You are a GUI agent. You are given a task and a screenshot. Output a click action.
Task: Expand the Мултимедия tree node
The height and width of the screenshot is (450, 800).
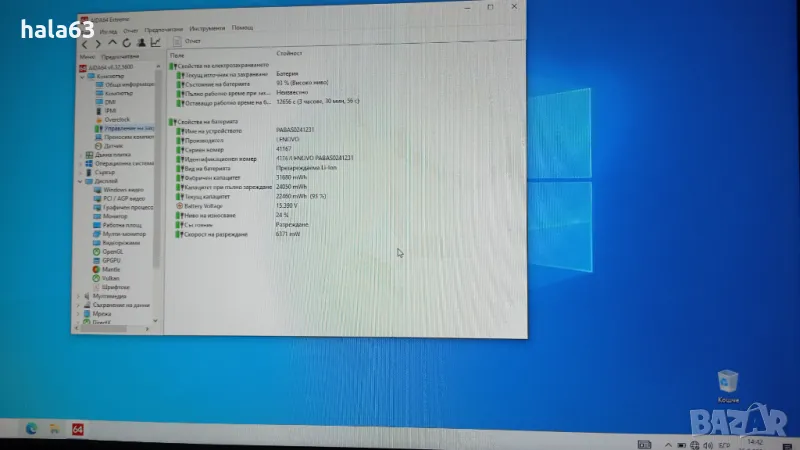pos(79,296)
